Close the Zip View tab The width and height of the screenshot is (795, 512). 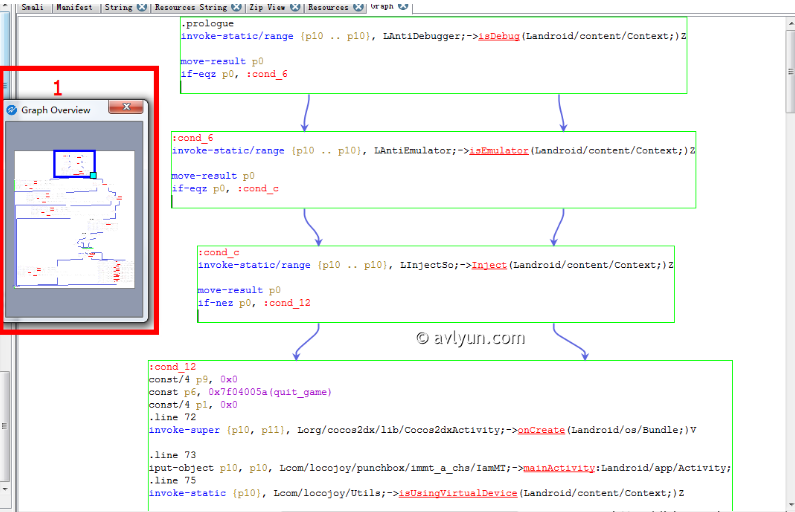294,7
